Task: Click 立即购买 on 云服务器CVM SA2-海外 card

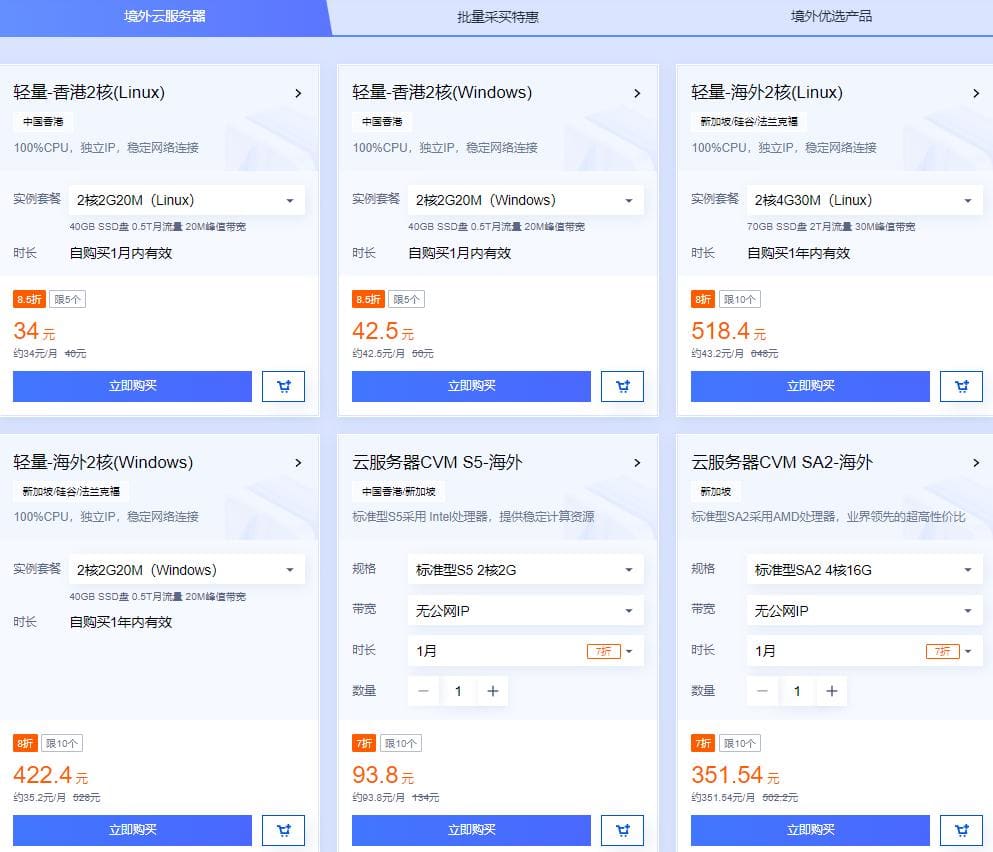Action: pos(810,830)
